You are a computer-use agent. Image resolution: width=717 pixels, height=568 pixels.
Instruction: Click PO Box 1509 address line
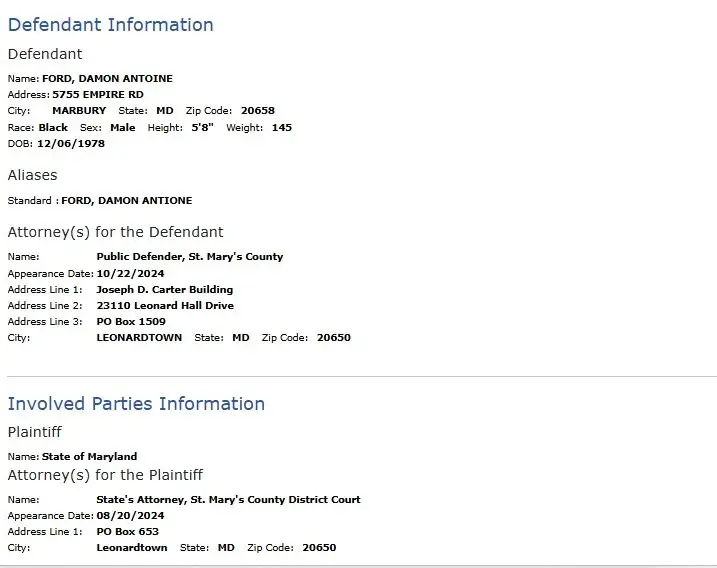pyautogui.click(x=131, y=322)
